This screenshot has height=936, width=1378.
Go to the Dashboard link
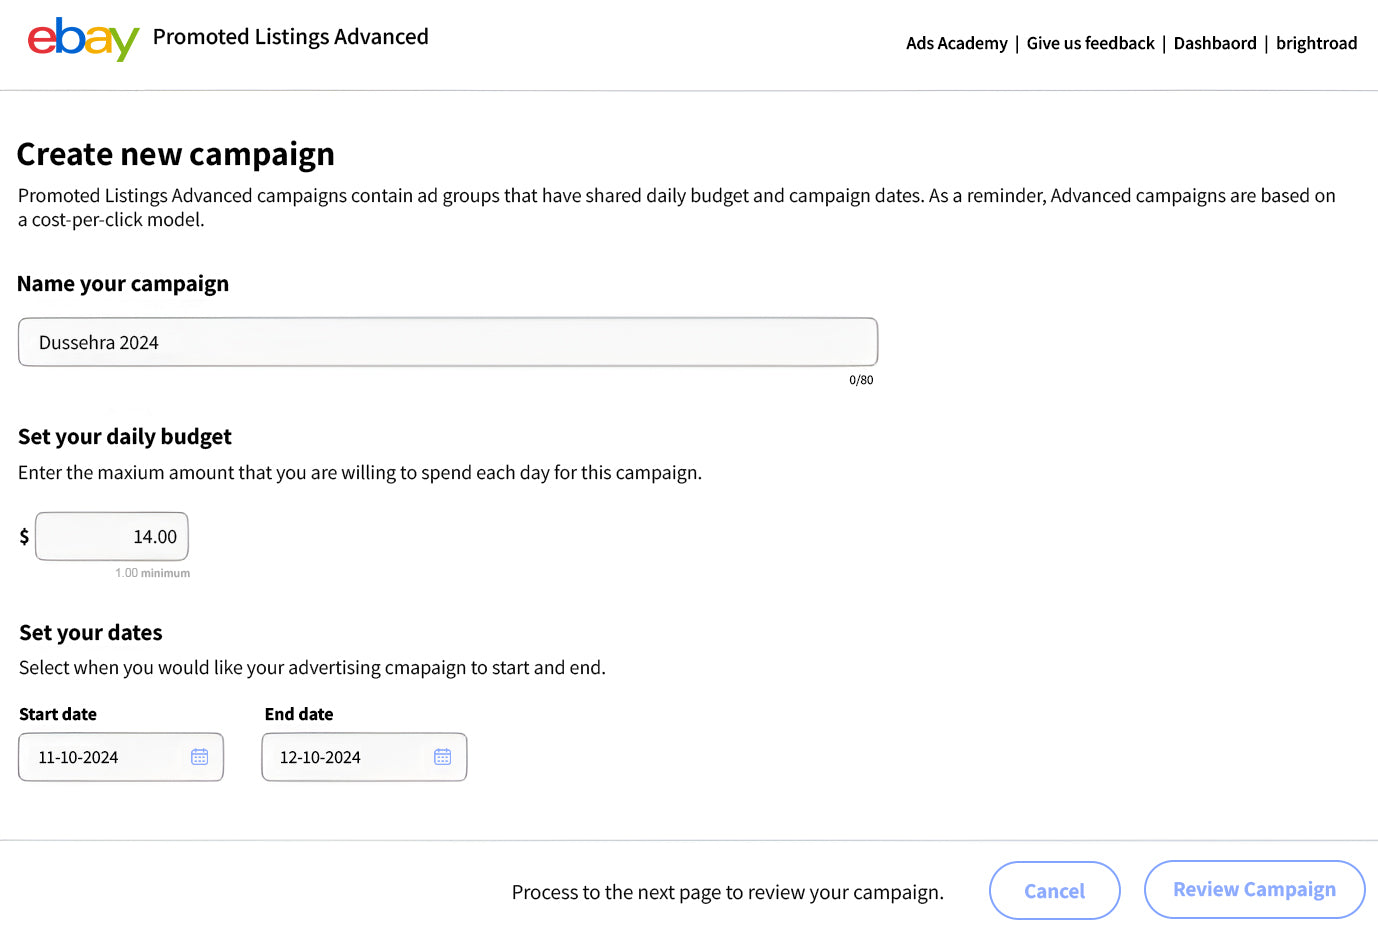(x=1215, y=43)
